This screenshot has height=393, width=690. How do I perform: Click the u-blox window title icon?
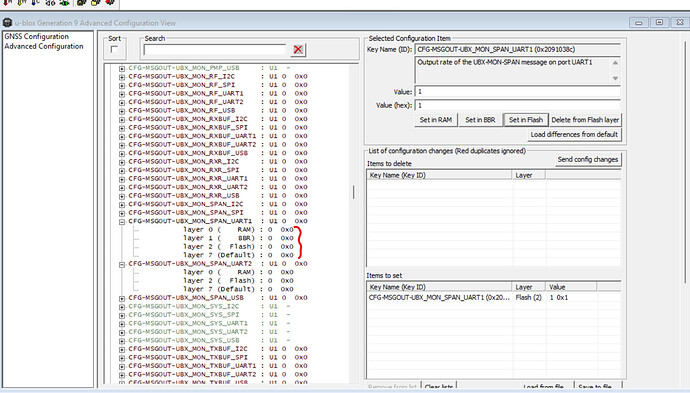click(x=7, y=22)
